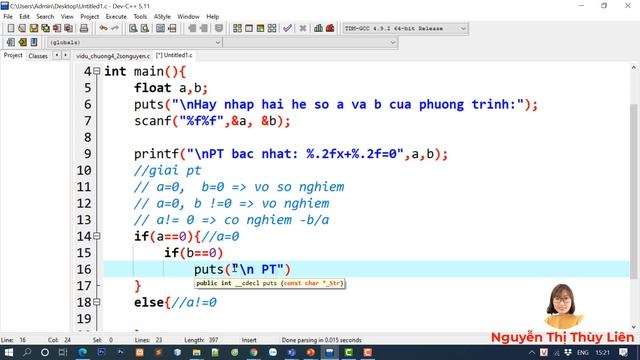640x360 pixels.
Task: Click the Close All files icon
Action: (x=69, y=28)
